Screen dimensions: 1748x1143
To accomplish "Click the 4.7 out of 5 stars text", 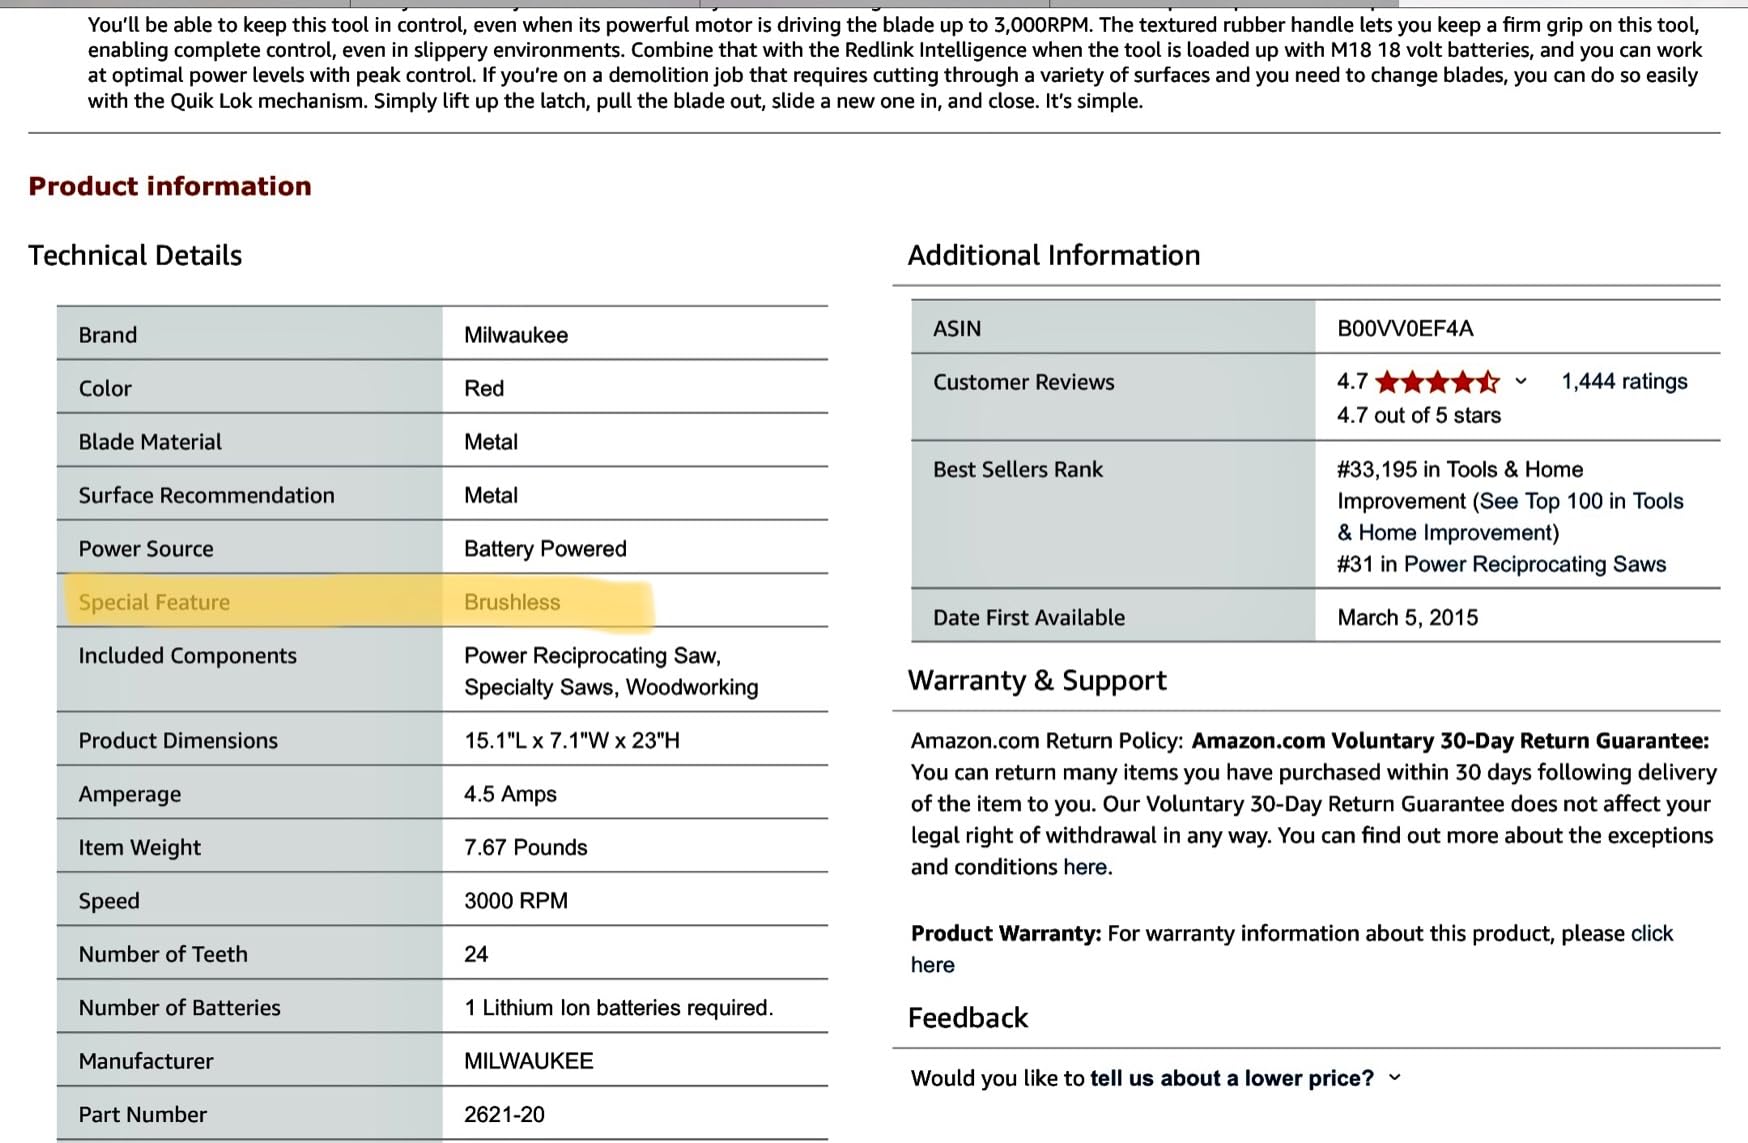I will pos(1419,415).
